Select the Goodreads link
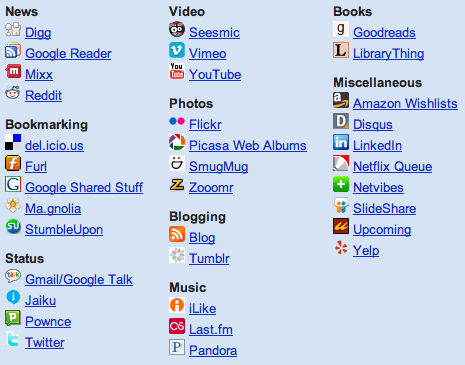 tap(384, 33)
